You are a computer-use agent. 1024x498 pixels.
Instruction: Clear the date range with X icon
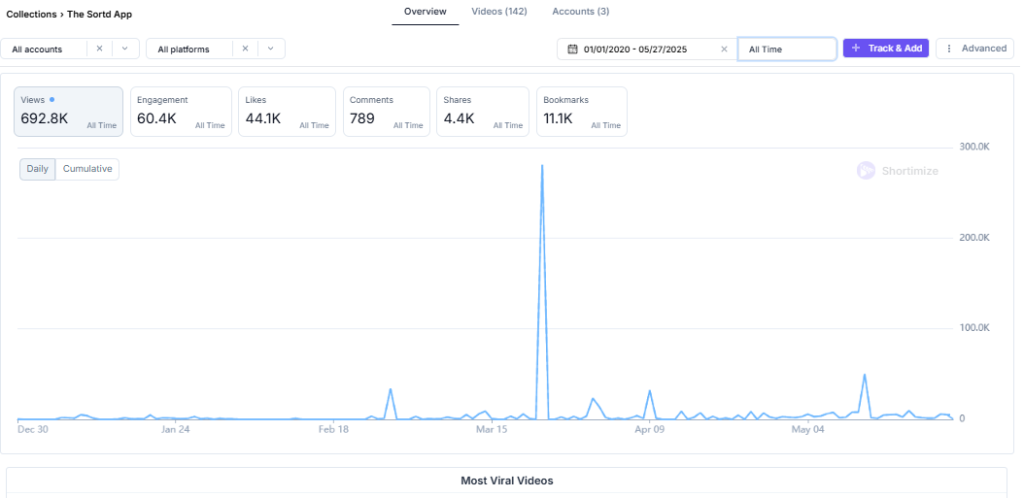pos(724,49)
